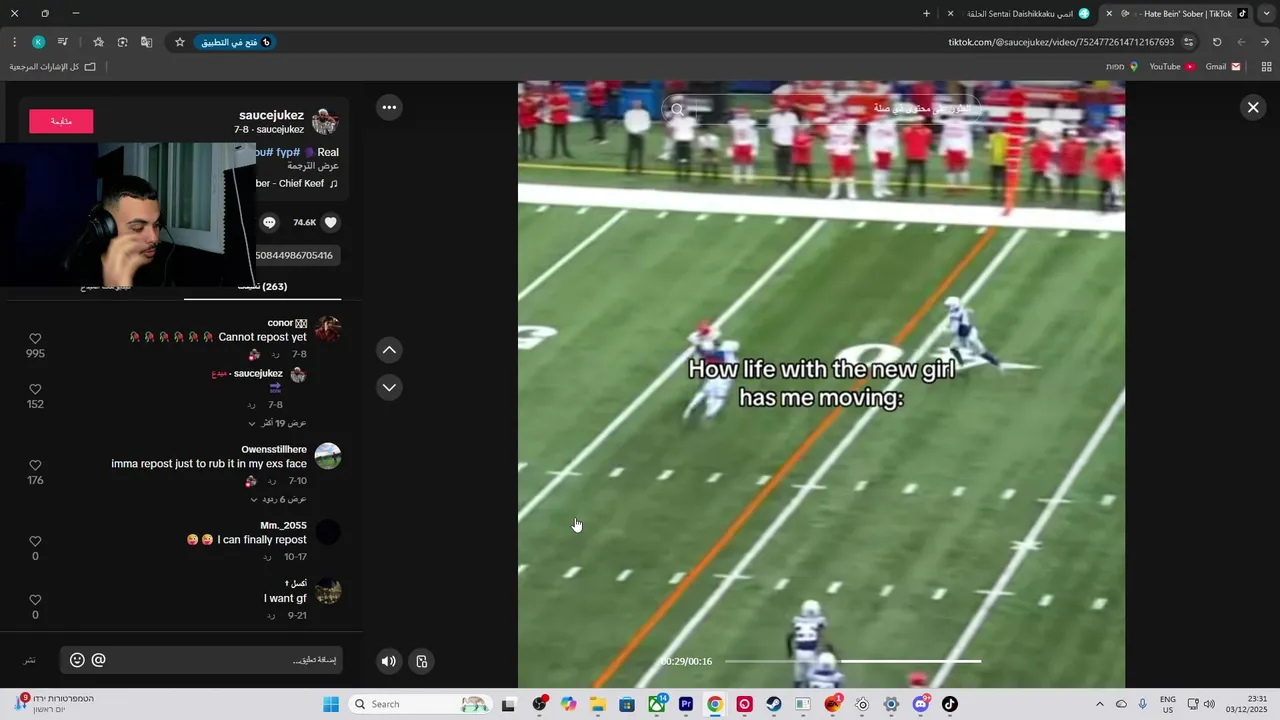This screenshot has height=720, width=1280.
Task: Open the TikTok app in the taskbar
Action: click(x=950, y=704)
